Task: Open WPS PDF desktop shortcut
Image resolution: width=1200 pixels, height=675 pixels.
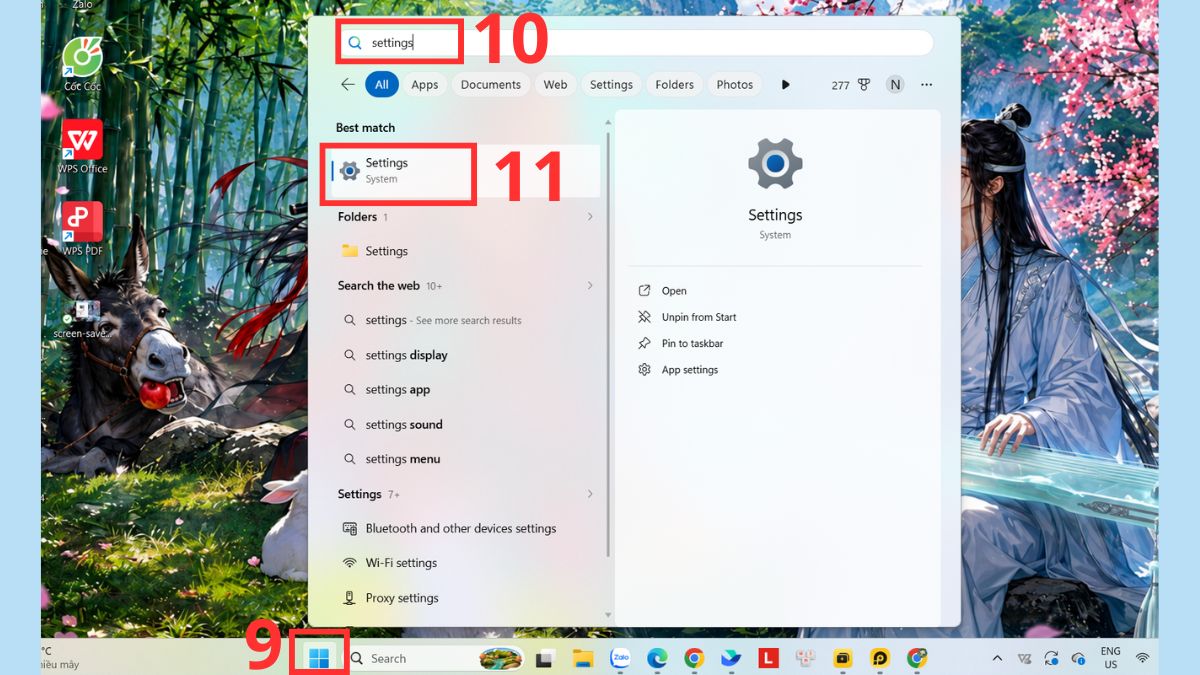Action: coord(84,229)
